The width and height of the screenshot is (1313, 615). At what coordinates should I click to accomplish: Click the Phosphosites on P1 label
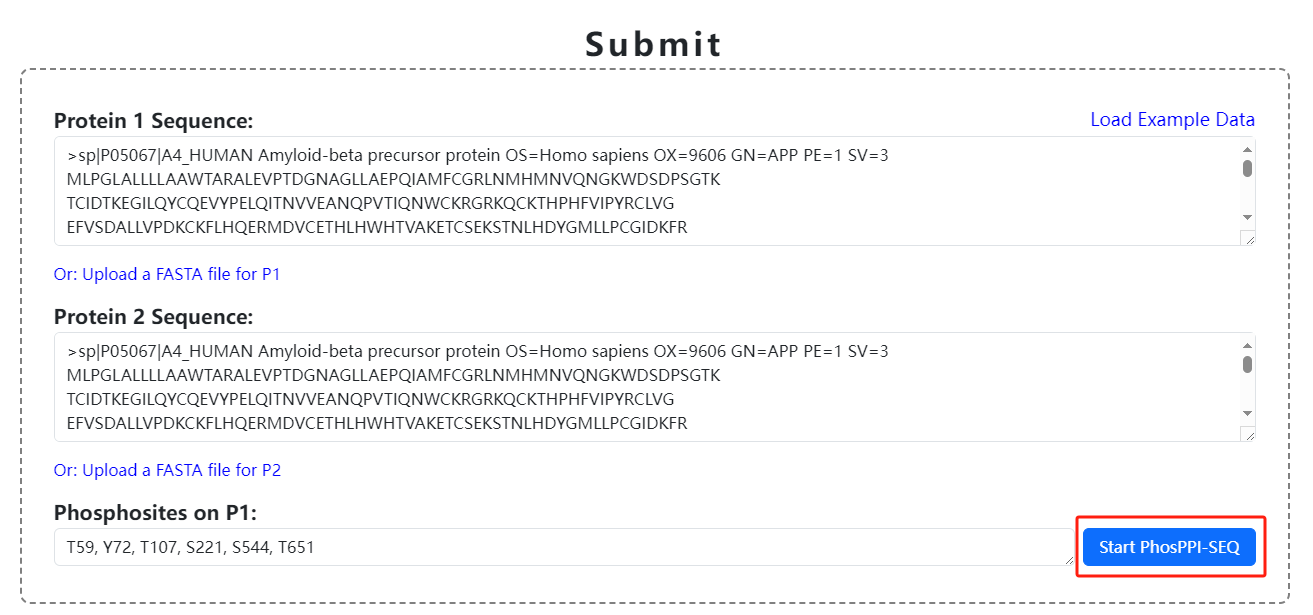coord(156,513)
